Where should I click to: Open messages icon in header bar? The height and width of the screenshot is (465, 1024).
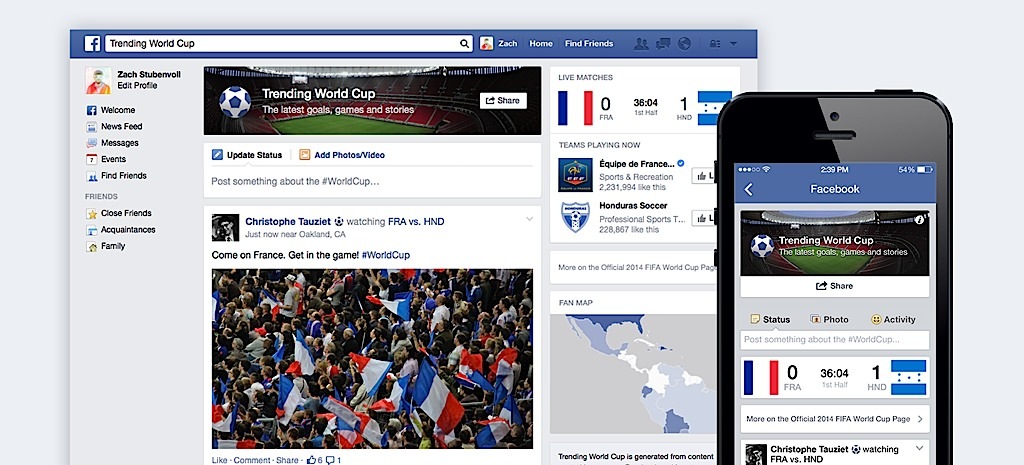pos(663,44)
